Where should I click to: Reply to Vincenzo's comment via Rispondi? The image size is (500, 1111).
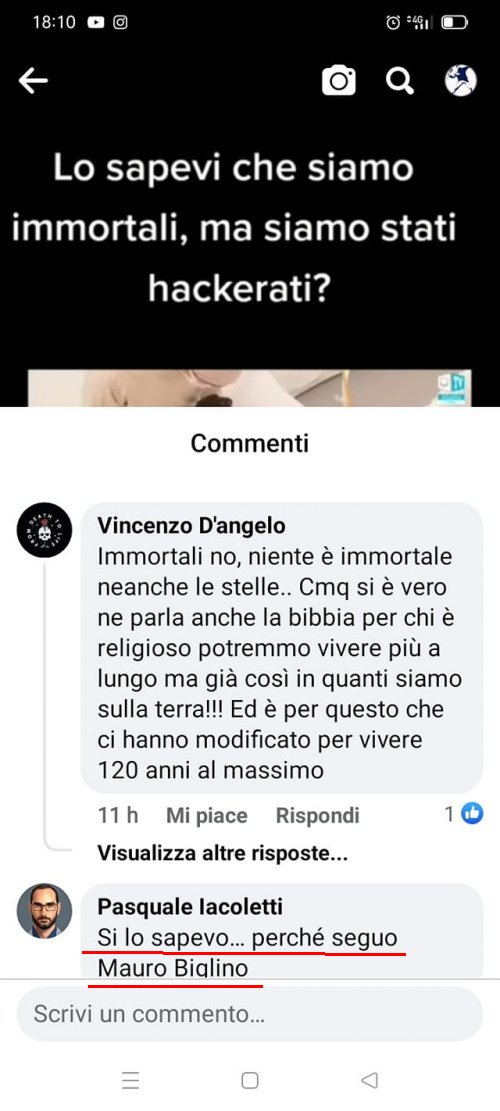click(x=317, y=816)
